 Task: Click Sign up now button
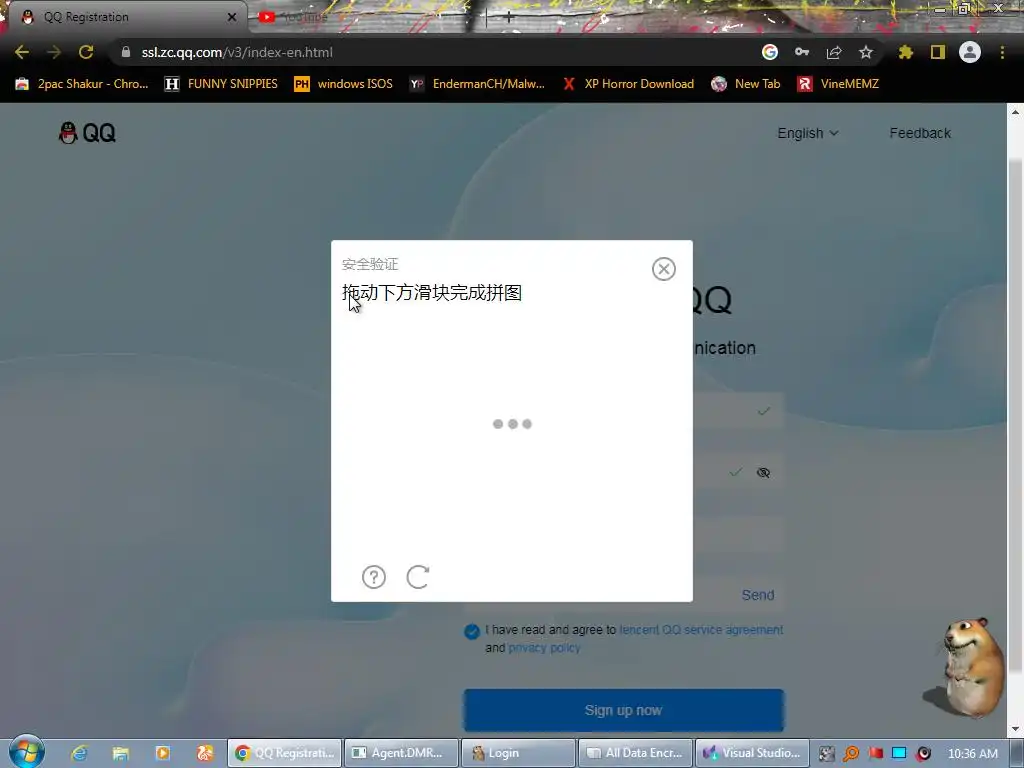coord(624,710)
